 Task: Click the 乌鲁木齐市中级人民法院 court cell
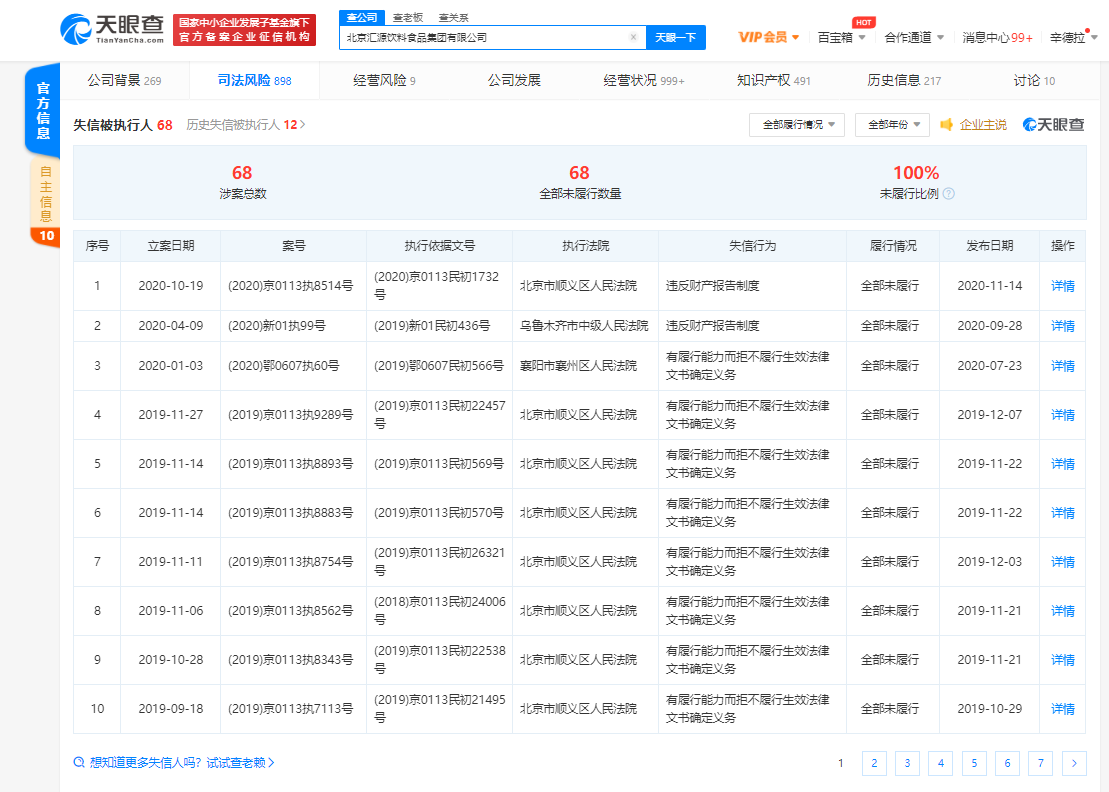584,326
